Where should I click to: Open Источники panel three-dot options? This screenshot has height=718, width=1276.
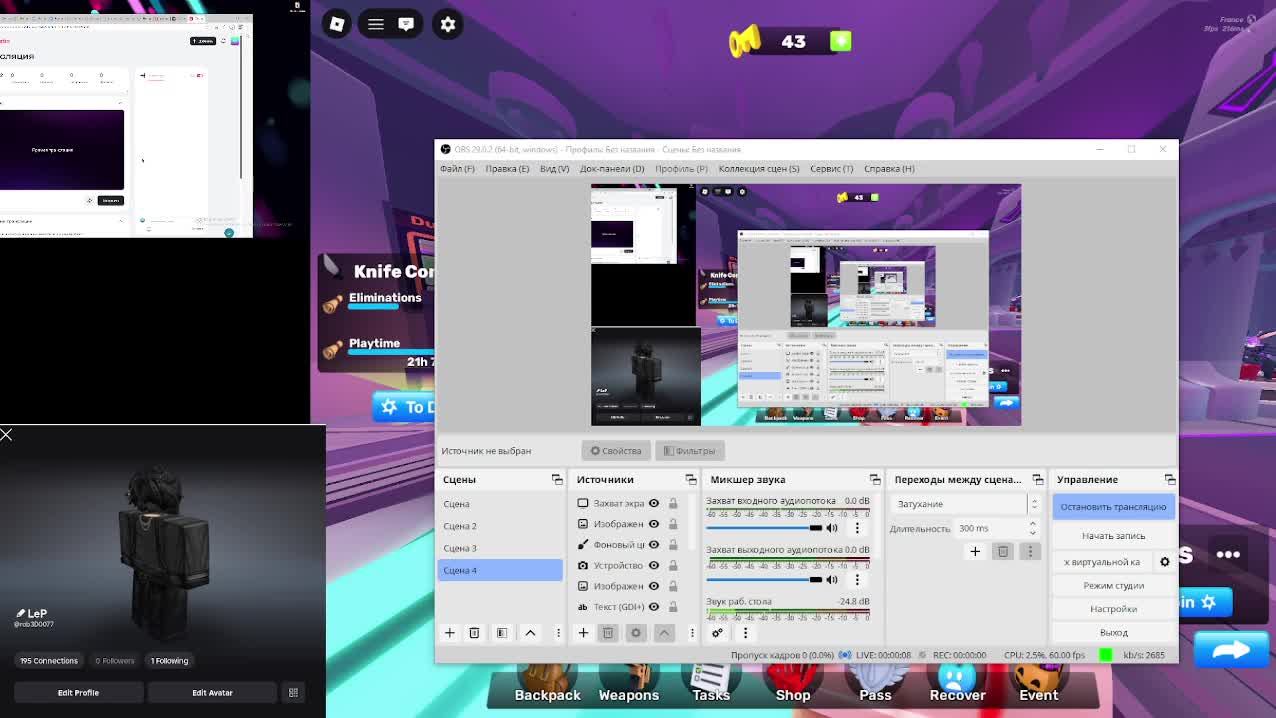point(692,633)
